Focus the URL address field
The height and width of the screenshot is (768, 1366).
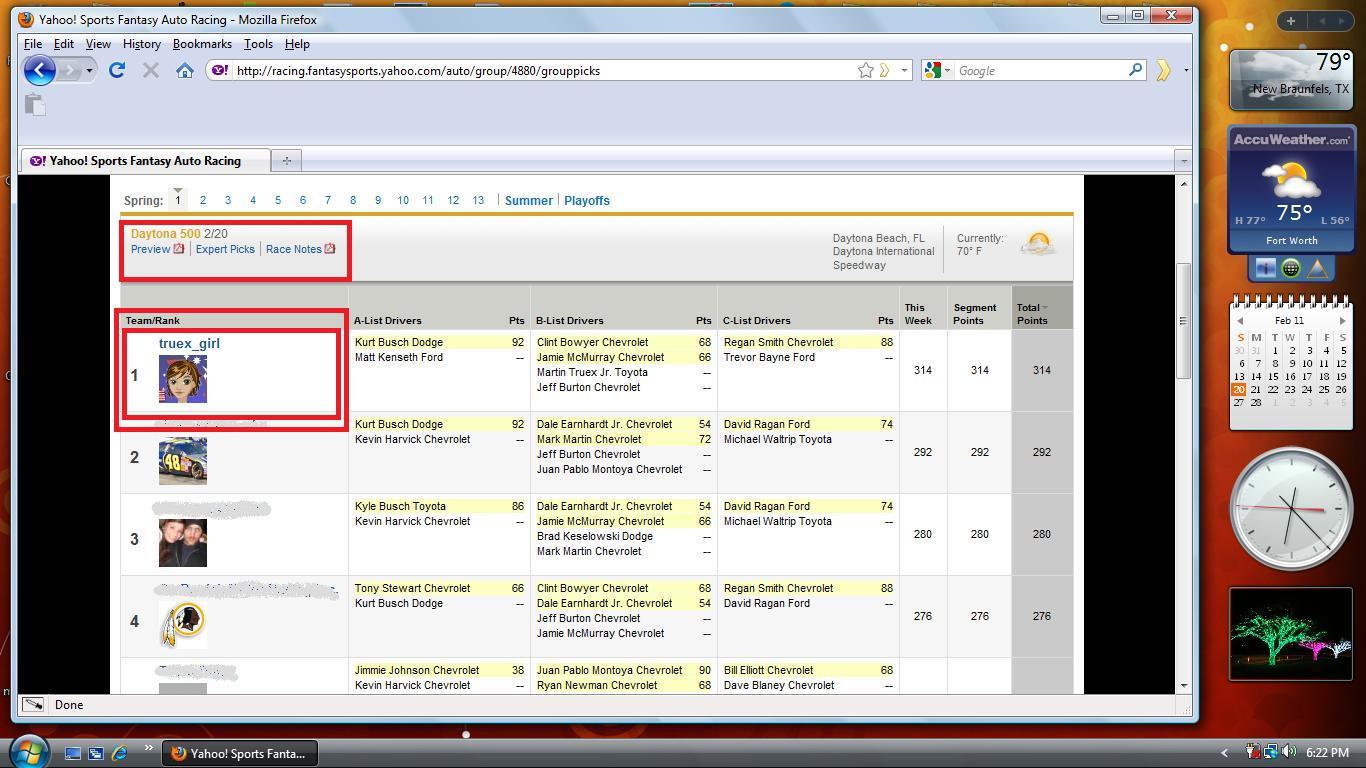pos(545,70)
